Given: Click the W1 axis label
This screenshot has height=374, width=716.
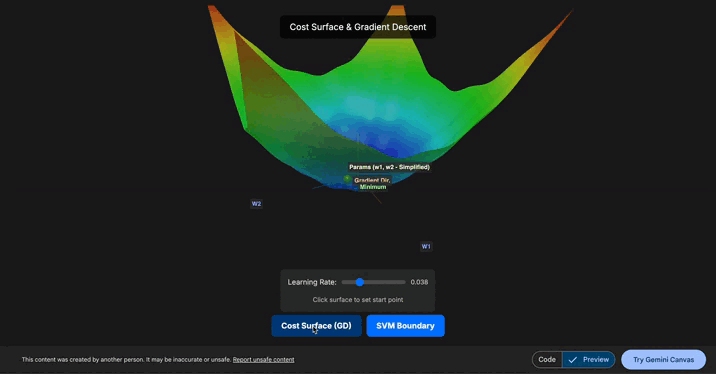Looking at the screenshot, I should (x=426, y=247).
